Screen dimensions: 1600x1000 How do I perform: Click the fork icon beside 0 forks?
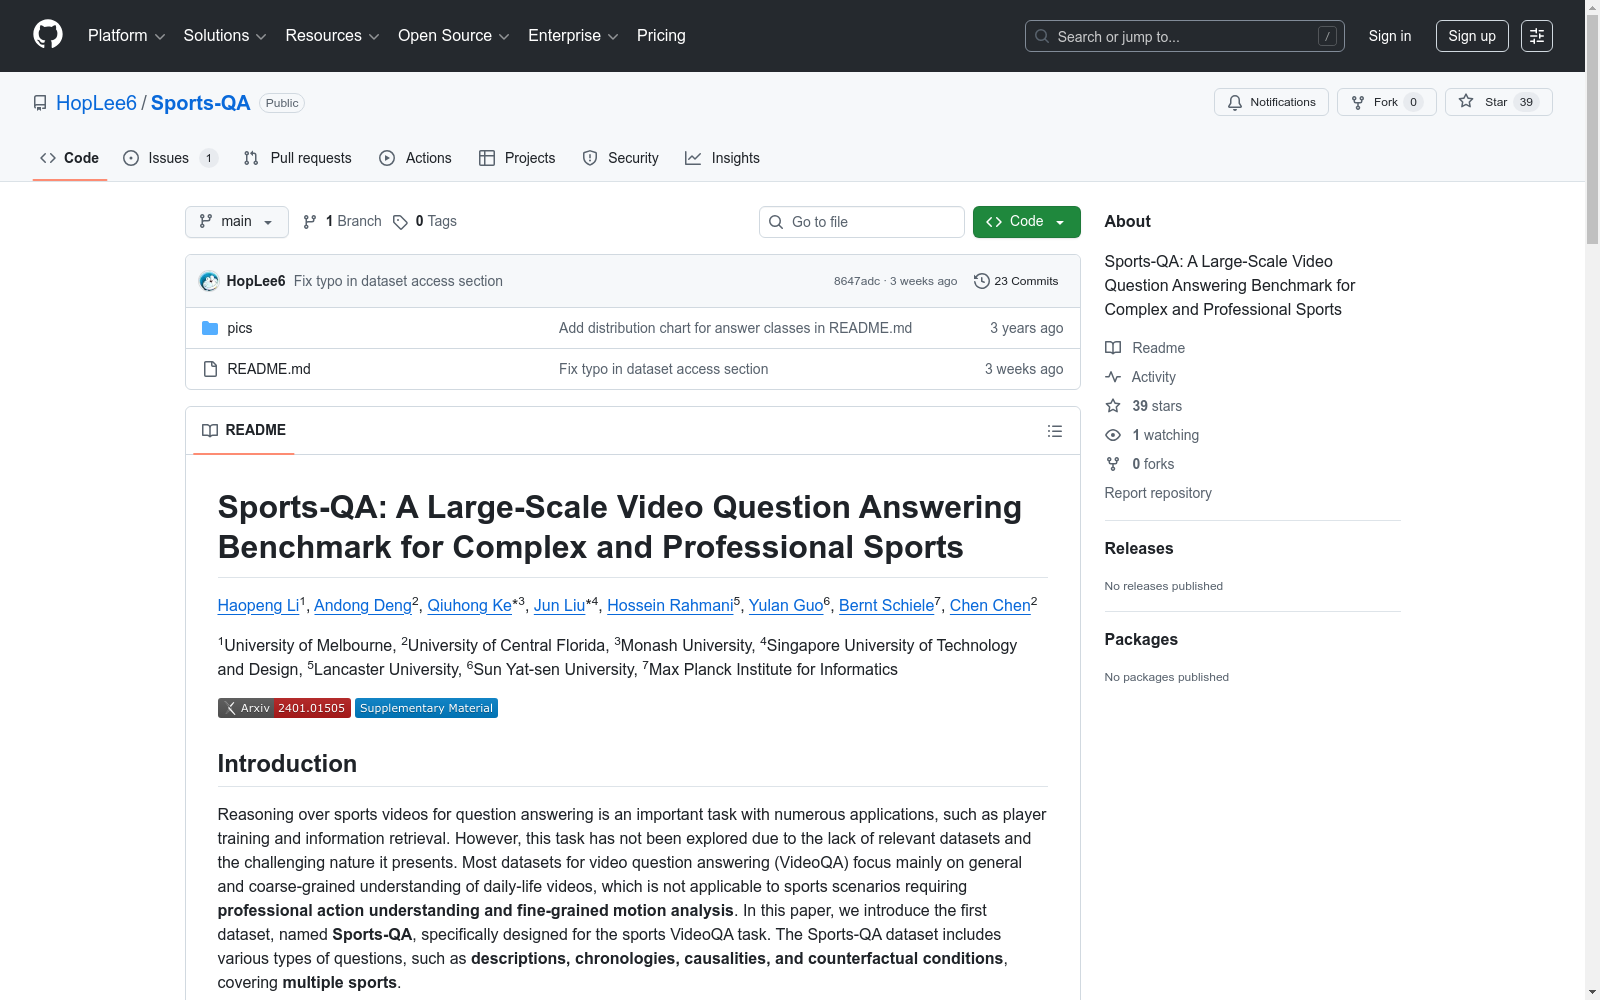1113,464
